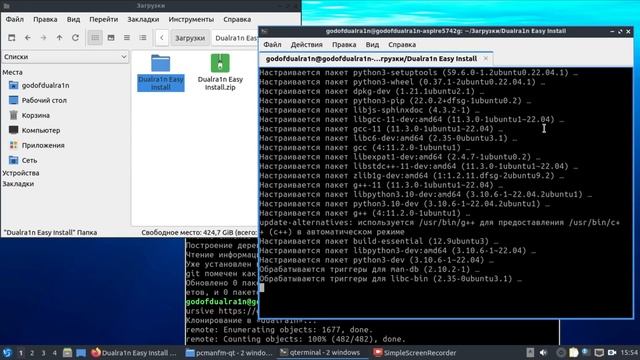
Task: Open Правка menu in file manager
Action: 45,19
